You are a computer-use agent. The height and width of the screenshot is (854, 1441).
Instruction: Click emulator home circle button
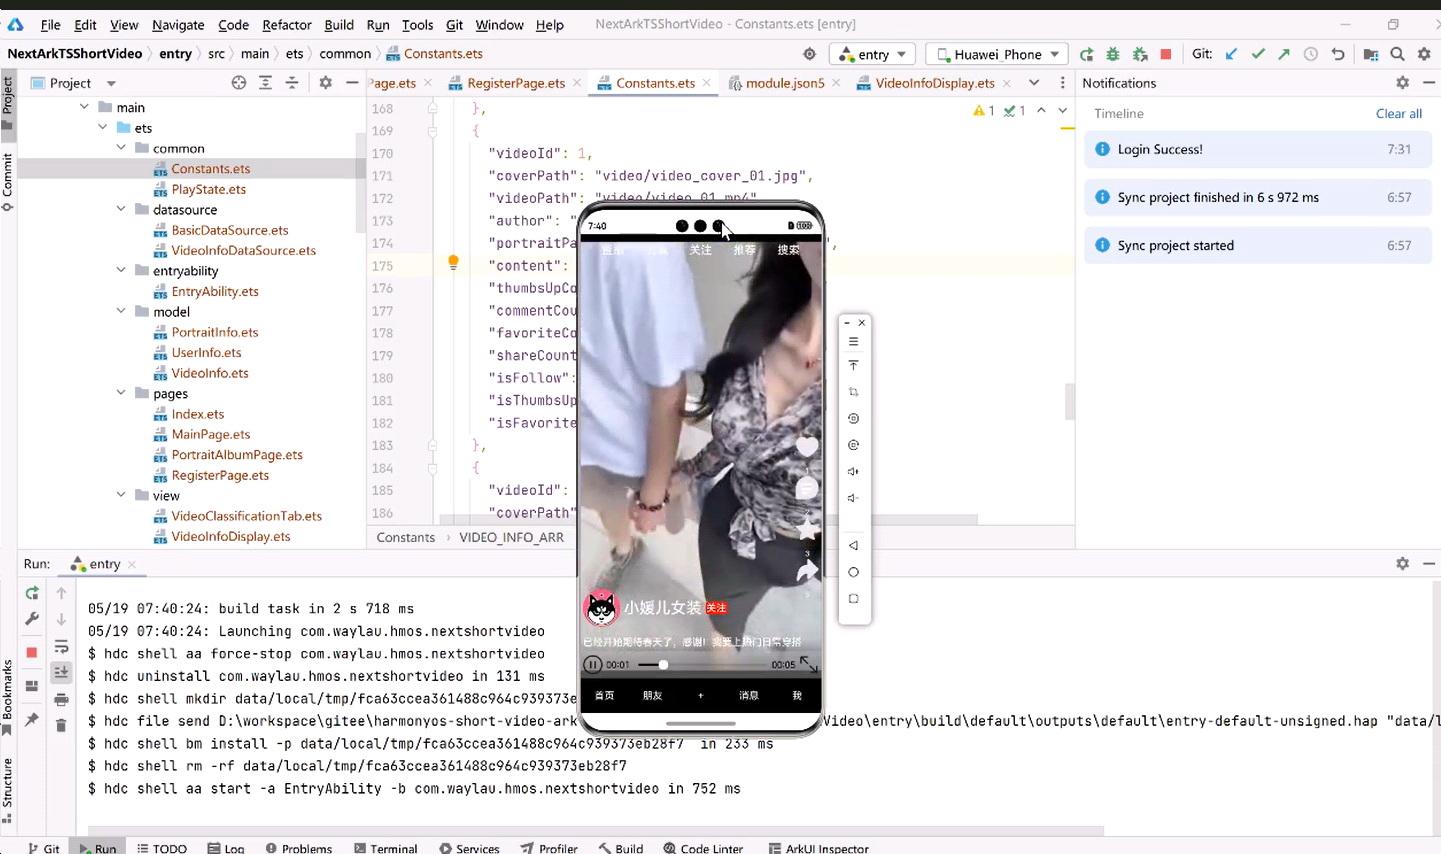[853, 572]
